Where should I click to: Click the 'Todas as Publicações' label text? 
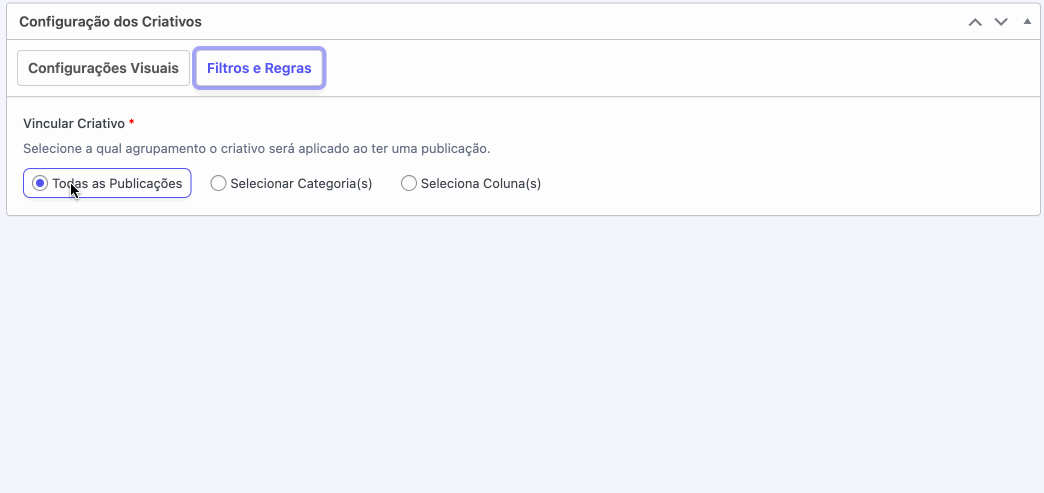(x=117, y=184)
